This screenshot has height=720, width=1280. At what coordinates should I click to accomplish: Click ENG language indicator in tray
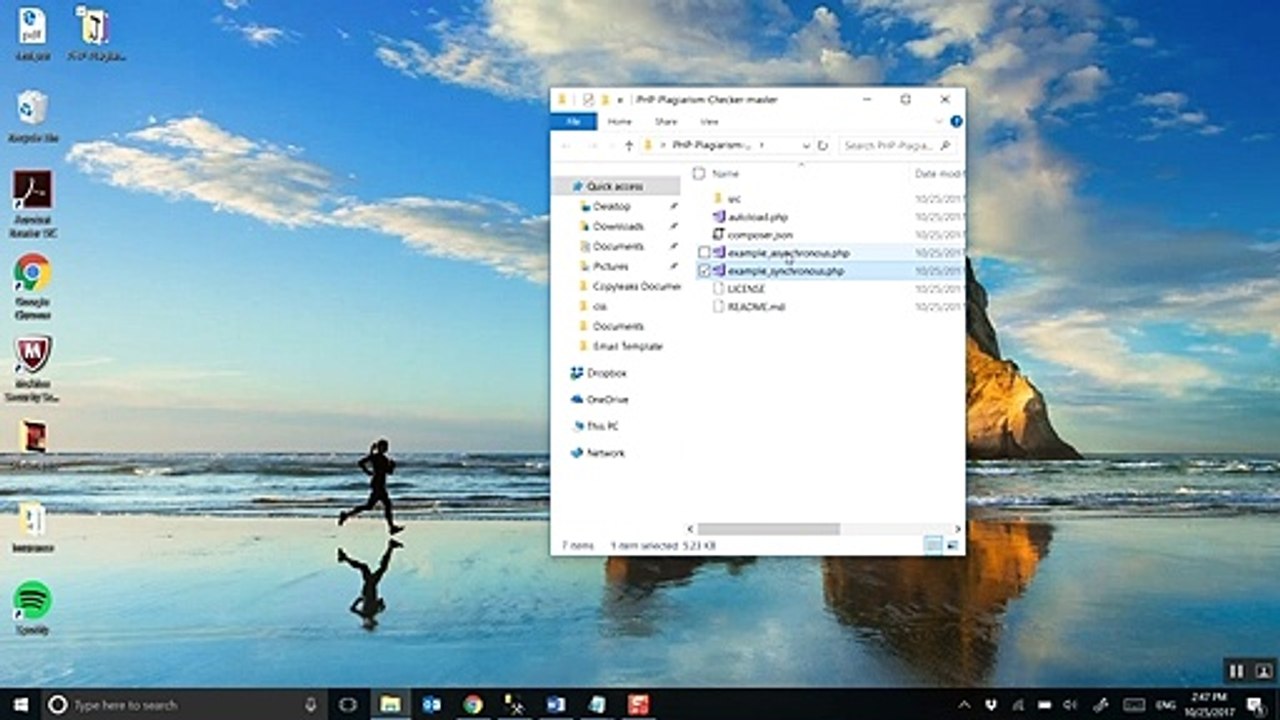1166,705
